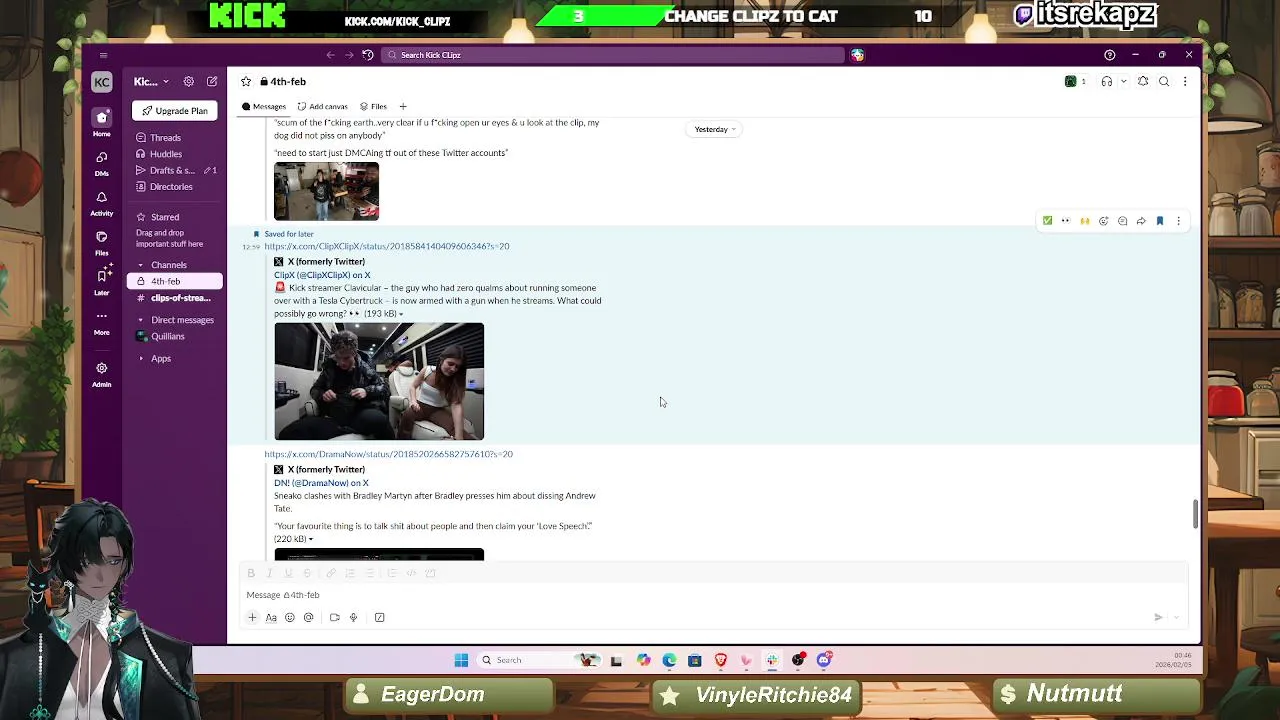This screenshot has width=1280, height=720.
Task: Click the KC workspace switcher tile
Action: coord(101,82)
